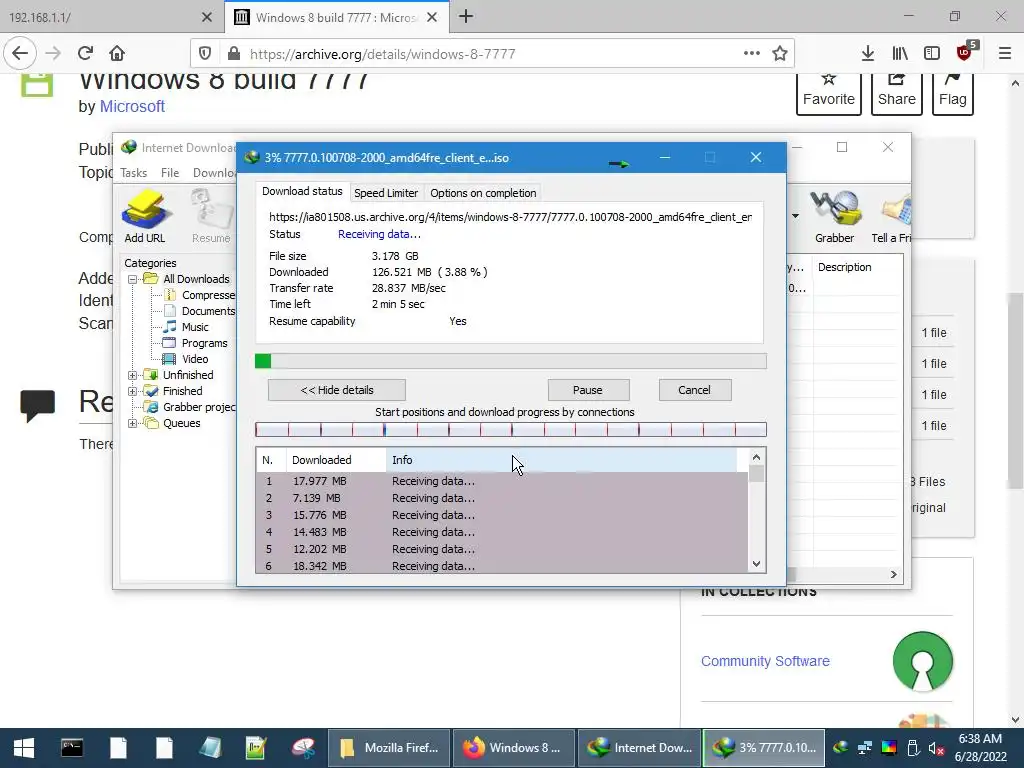1024x768 pixels.
Task: Select connection row with 17.977 MB
Action: click(502, 481)
